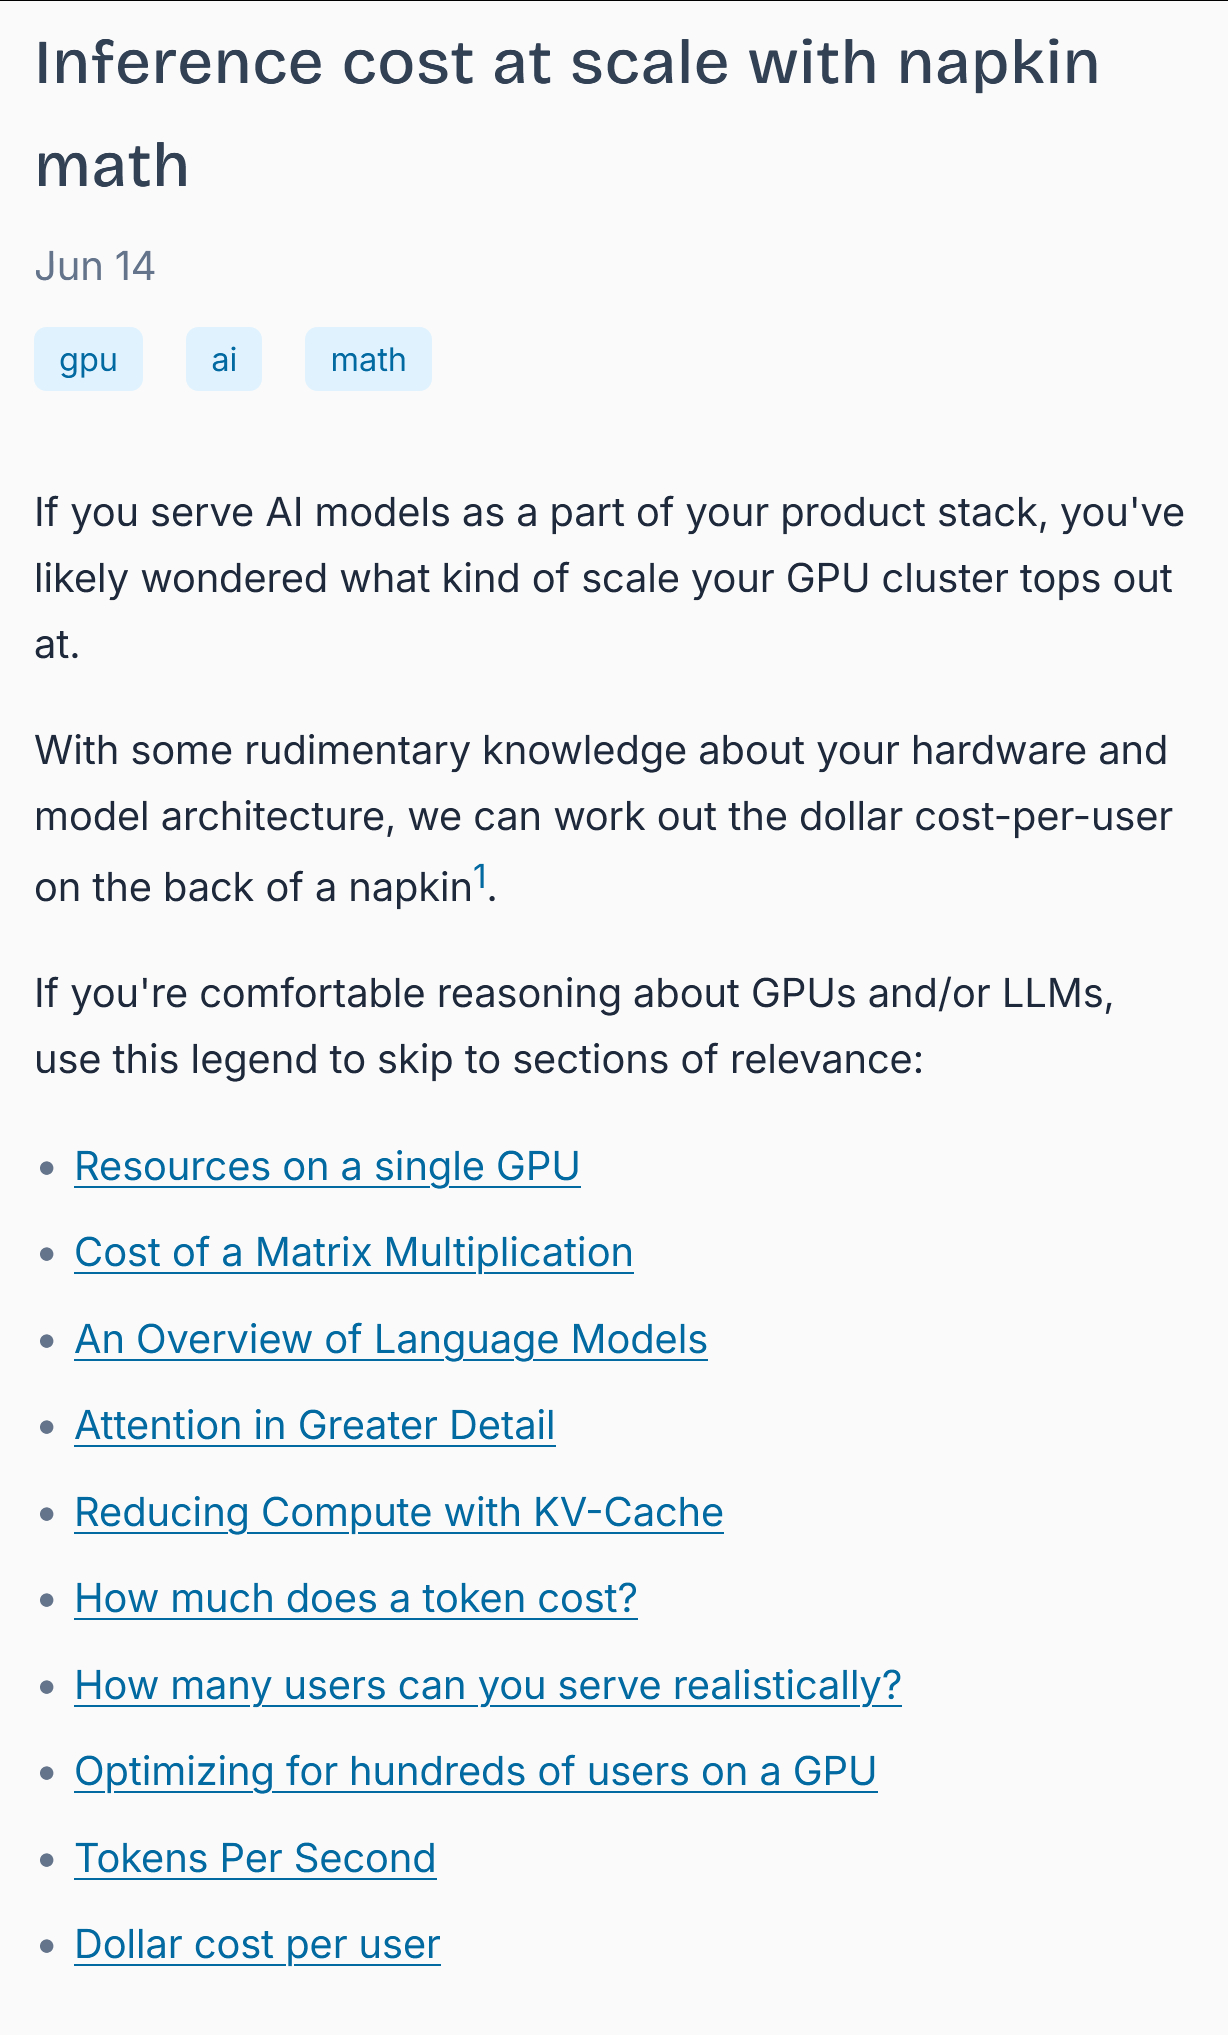Open How much does a token cost?
Image resolution: width=1228 pixels, height=2035 pixels.
click(356, 1599)
